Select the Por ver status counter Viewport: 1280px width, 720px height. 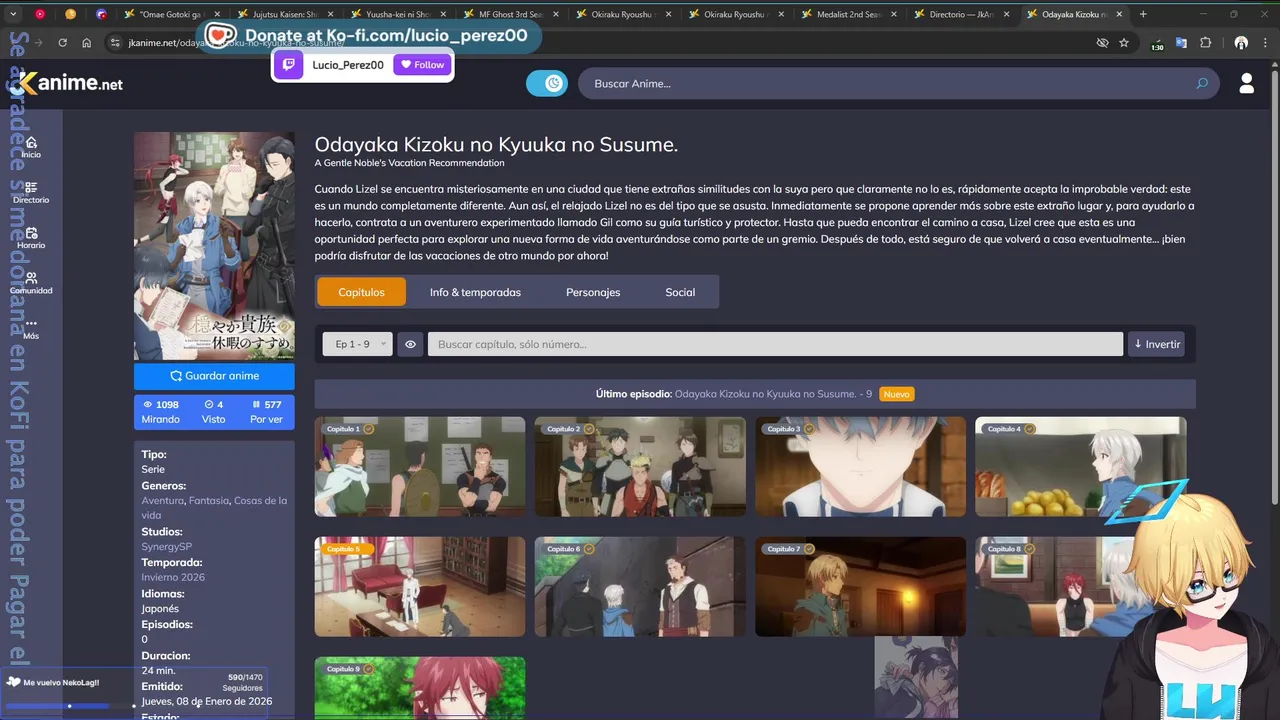pos(266,412)
